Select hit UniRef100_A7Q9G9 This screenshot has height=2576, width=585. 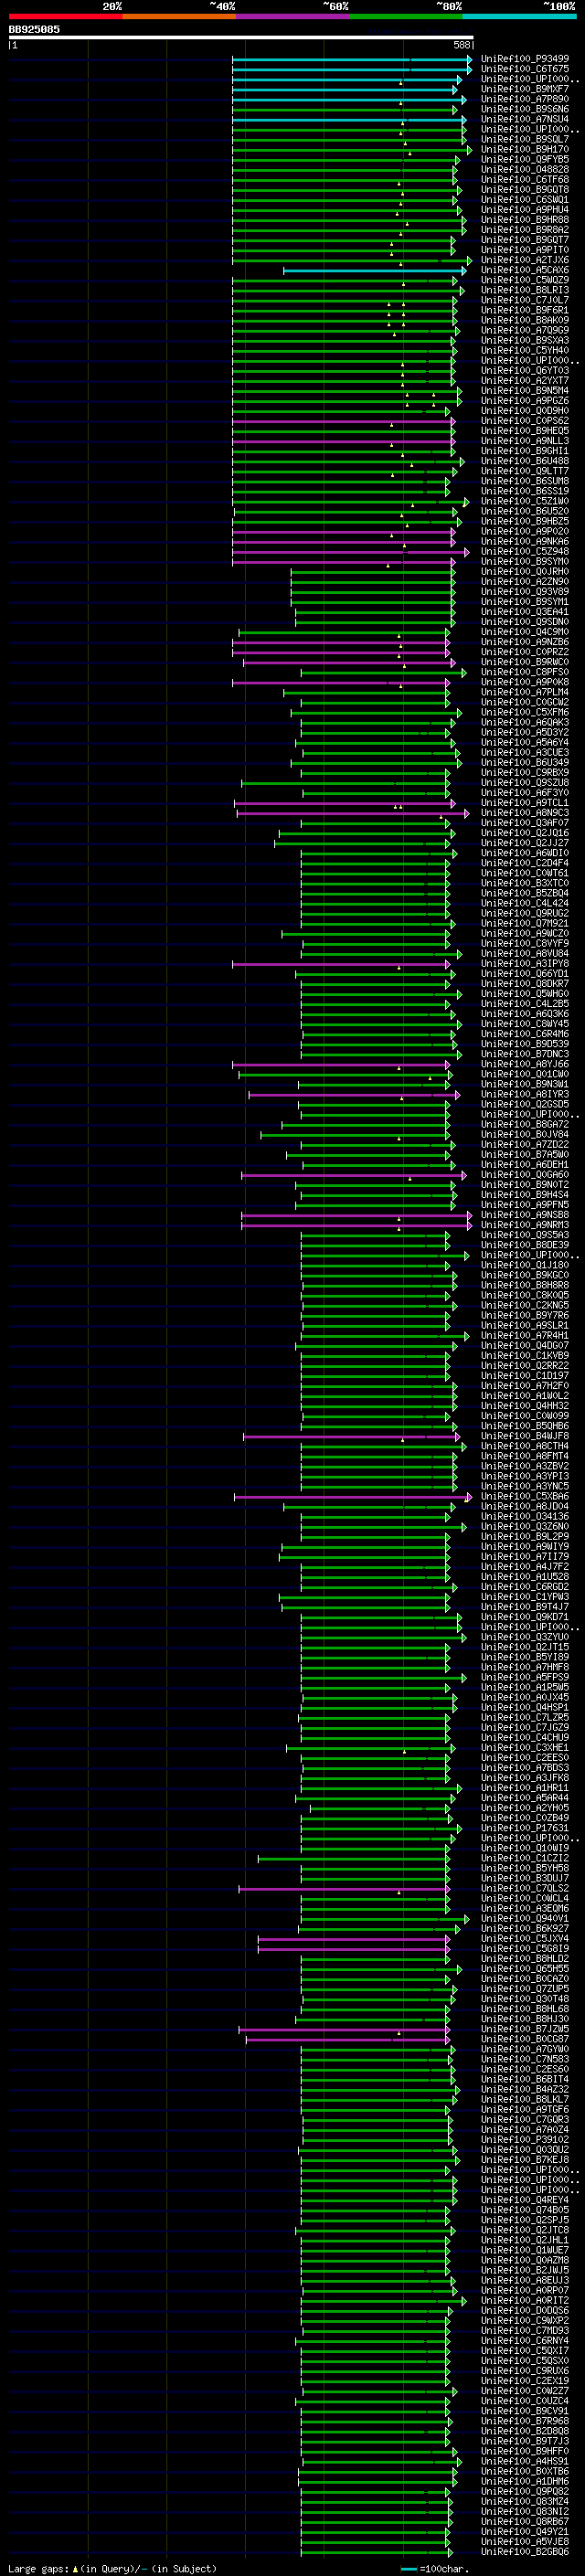(x=525, y=330)
